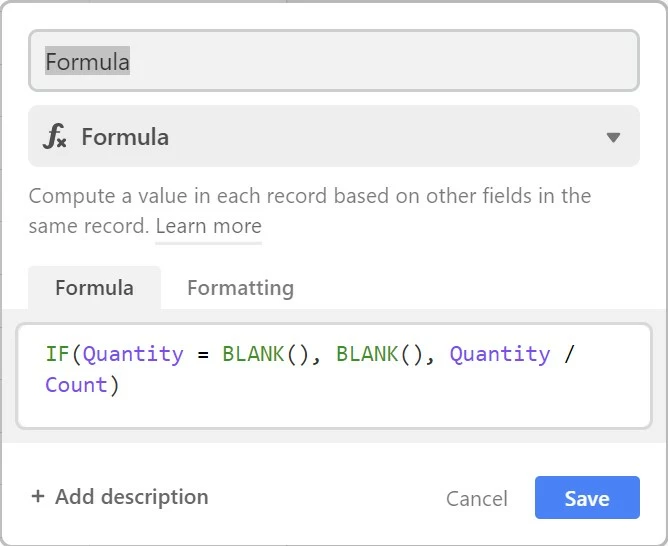The image size is (668, 546).
Task: Click the fx formula type icon
Action: [x=55, y=137]
